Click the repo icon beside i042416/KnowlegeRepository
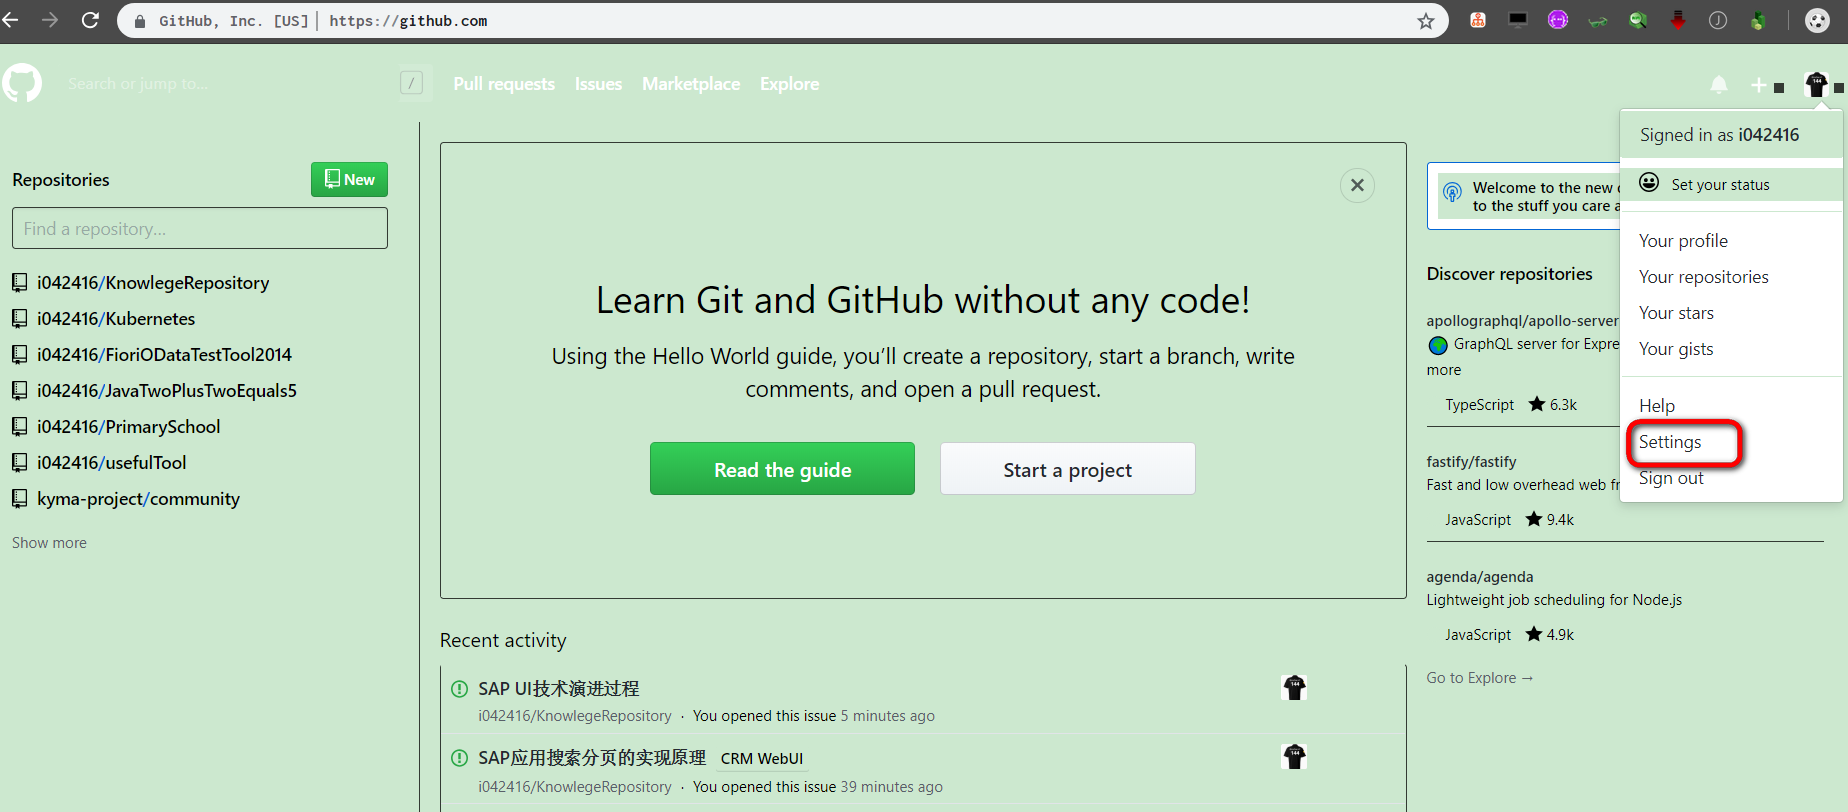The image size is (1848, 812). (19, 283)
